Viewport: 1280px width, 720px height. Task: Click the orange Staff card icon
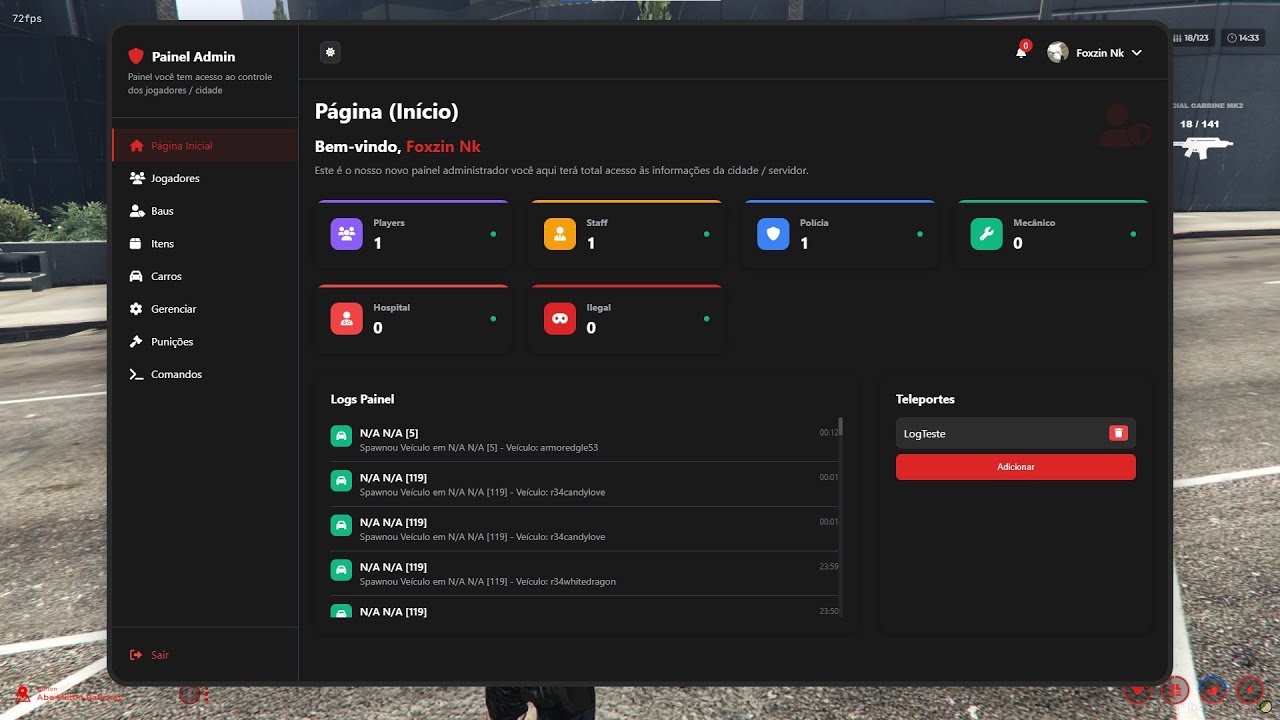pos(560,234)
